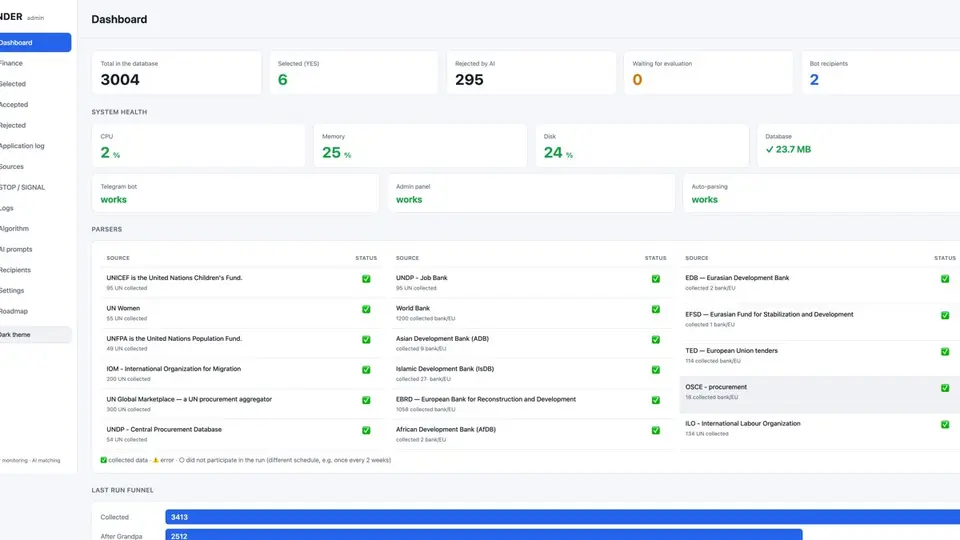Click the EBRD status check icon
The image size is (960, 540).
click(x=656, y=400)
